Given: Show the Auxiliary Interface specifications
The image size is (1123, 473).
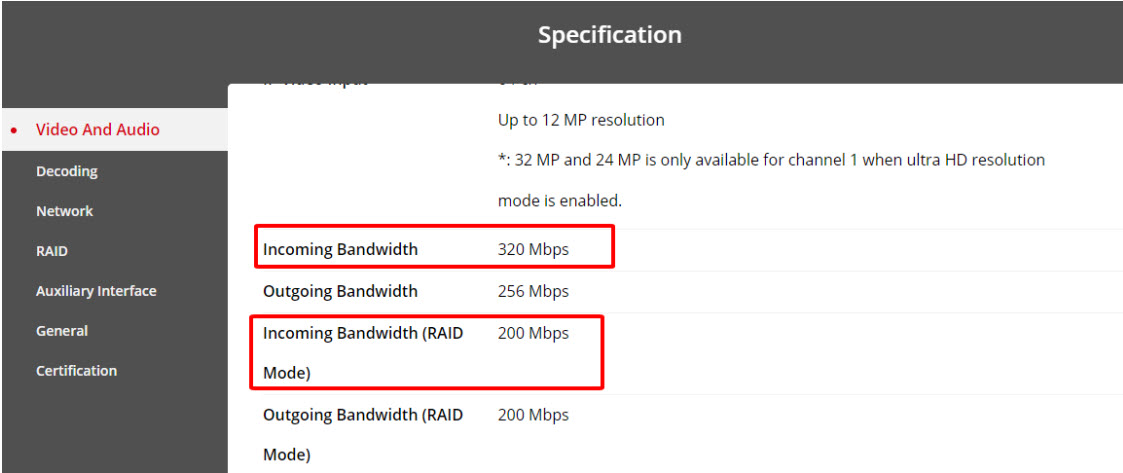Looking at the screenshot, I should (x=96, y=291).
